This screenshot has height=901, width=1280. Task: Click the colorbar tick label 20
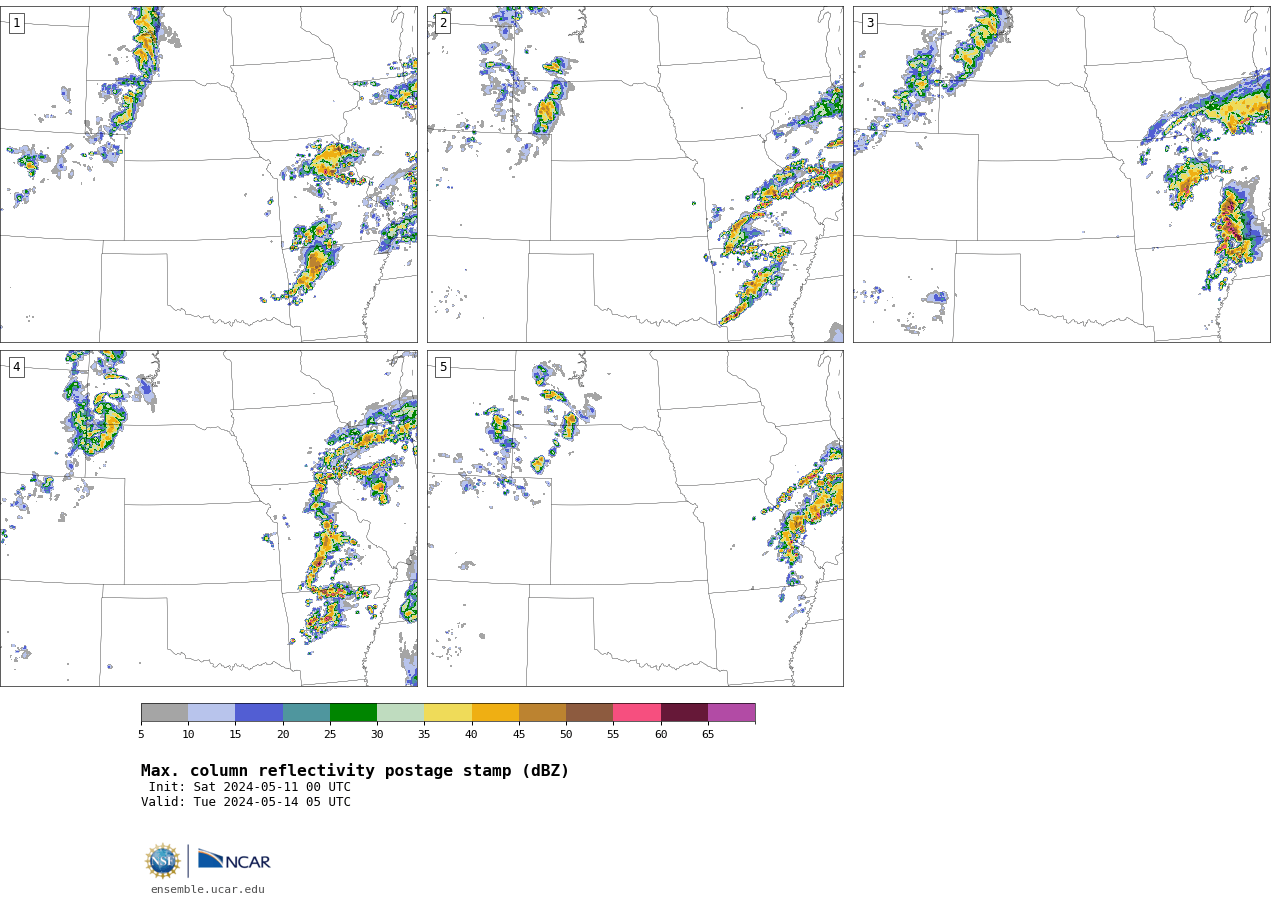click(283, 735)
